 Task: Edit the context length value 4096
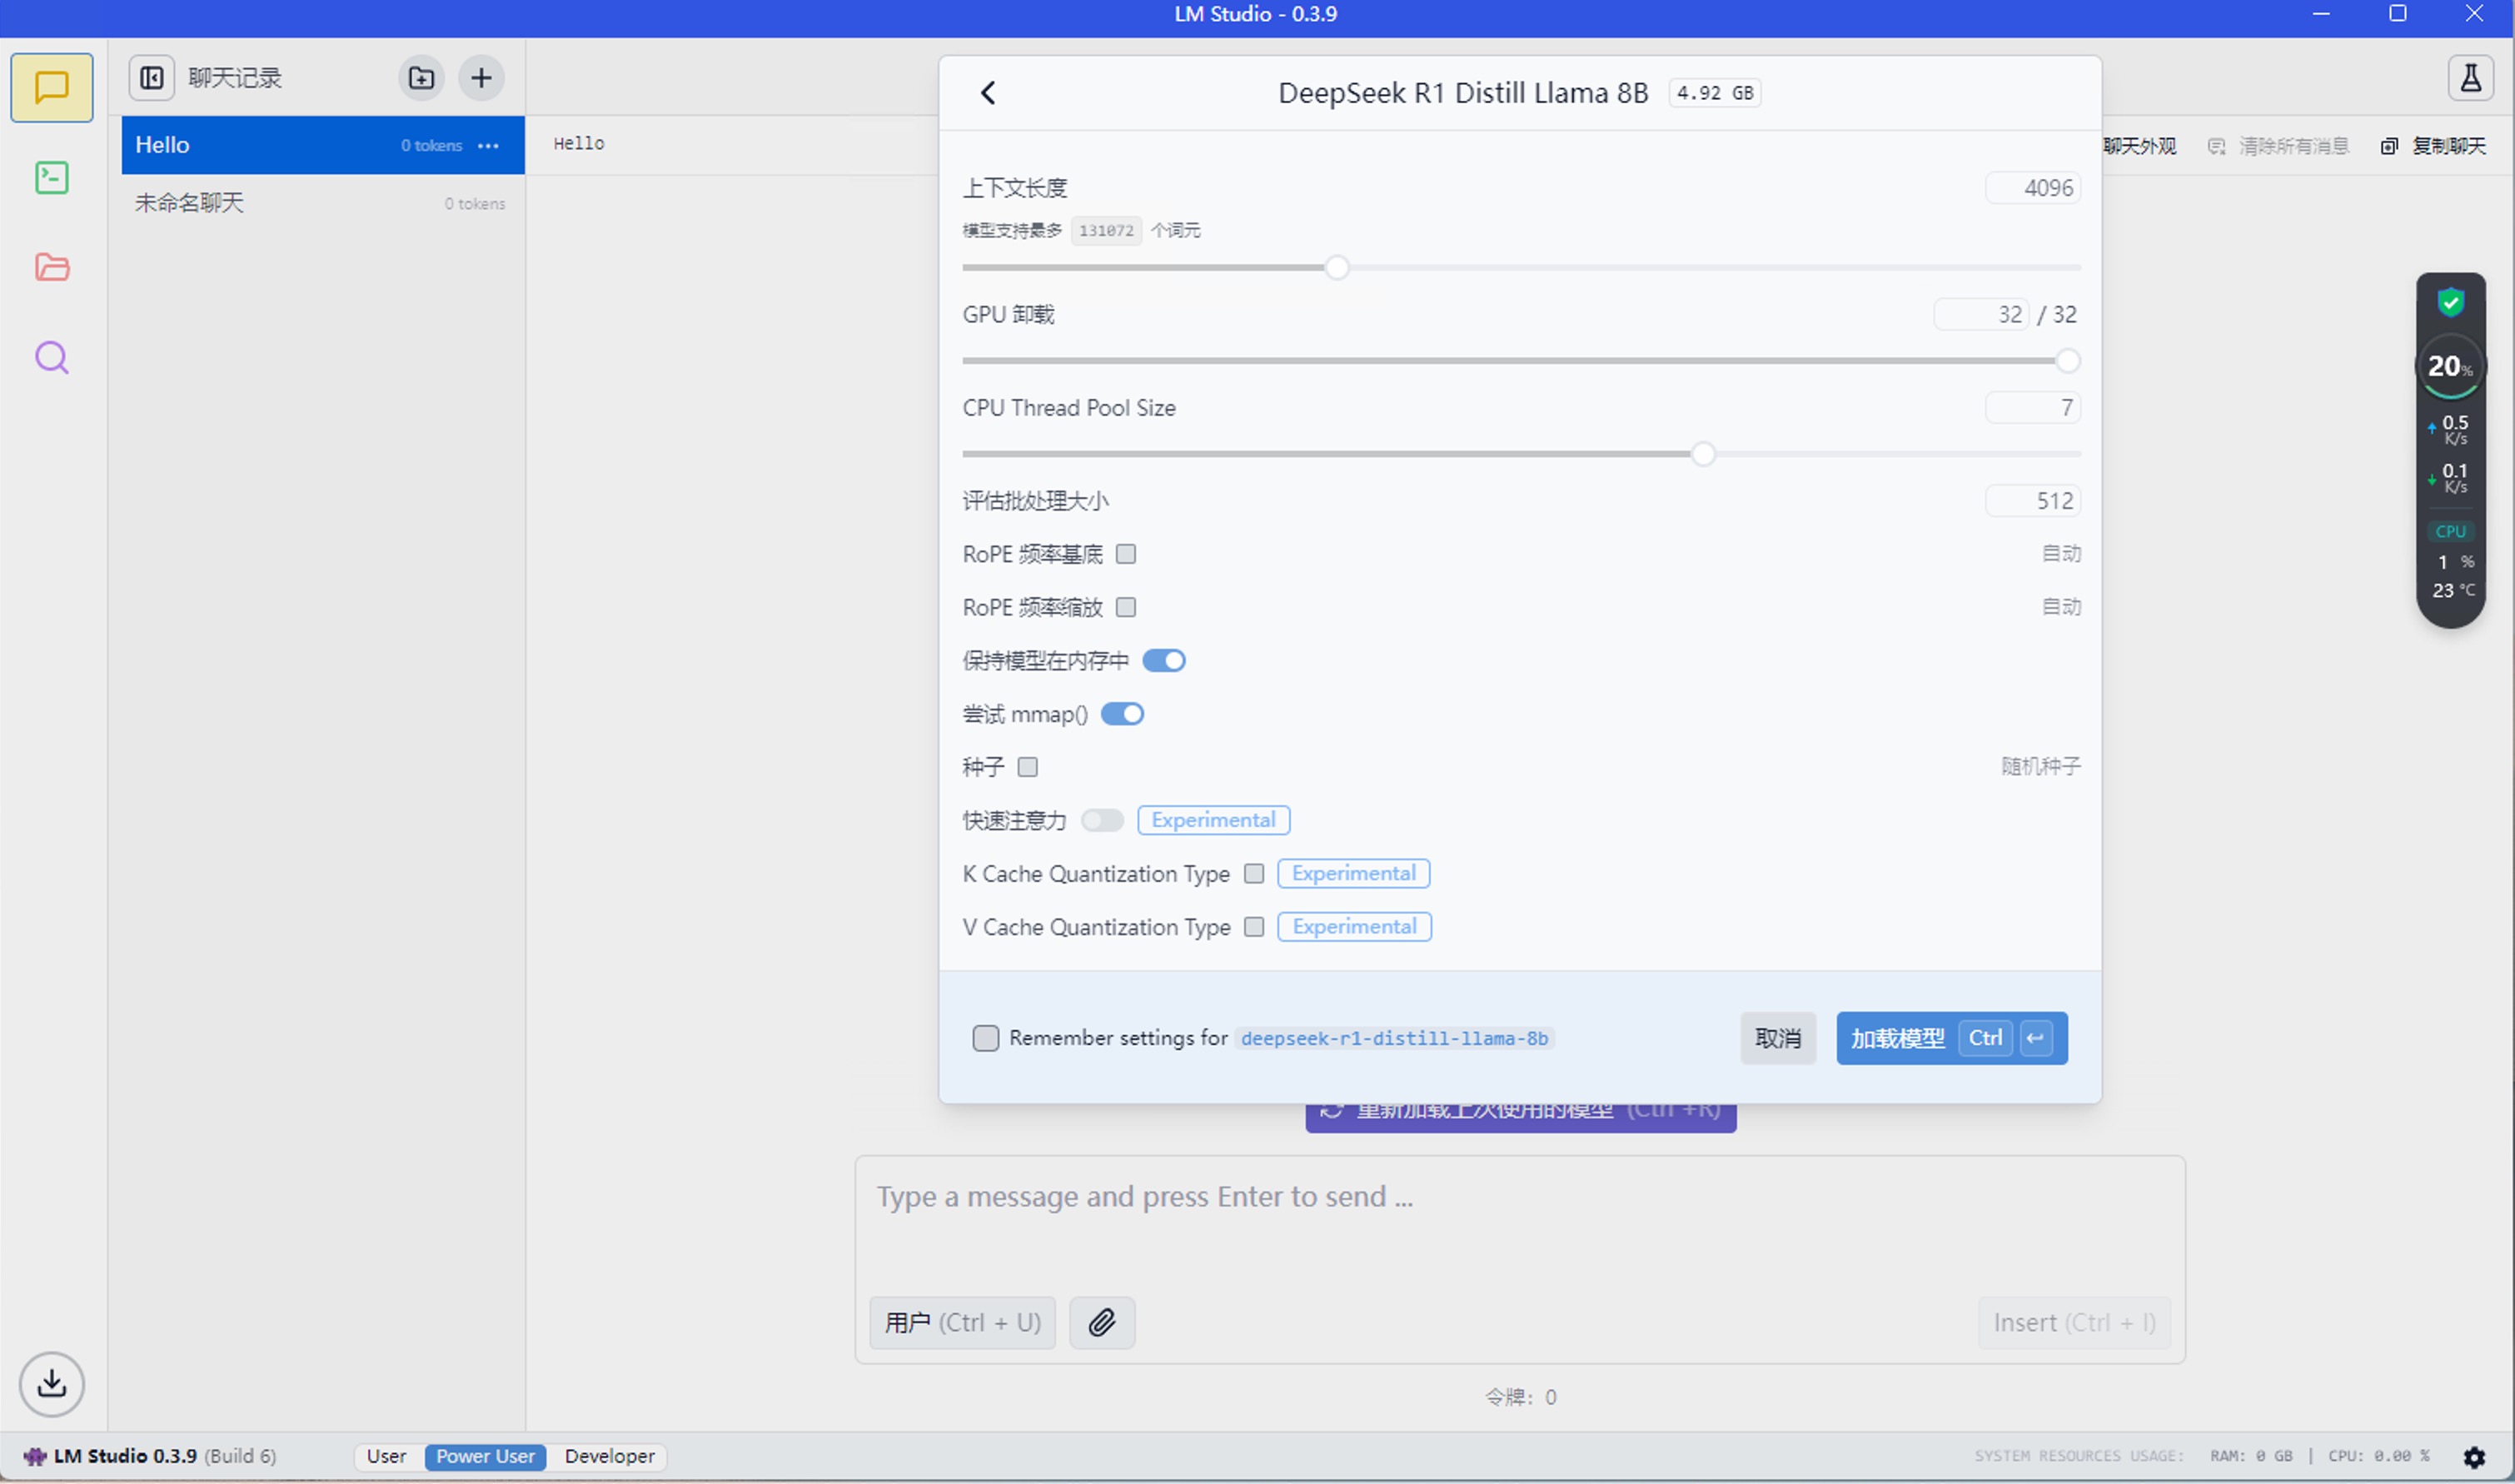(2032, 188)
